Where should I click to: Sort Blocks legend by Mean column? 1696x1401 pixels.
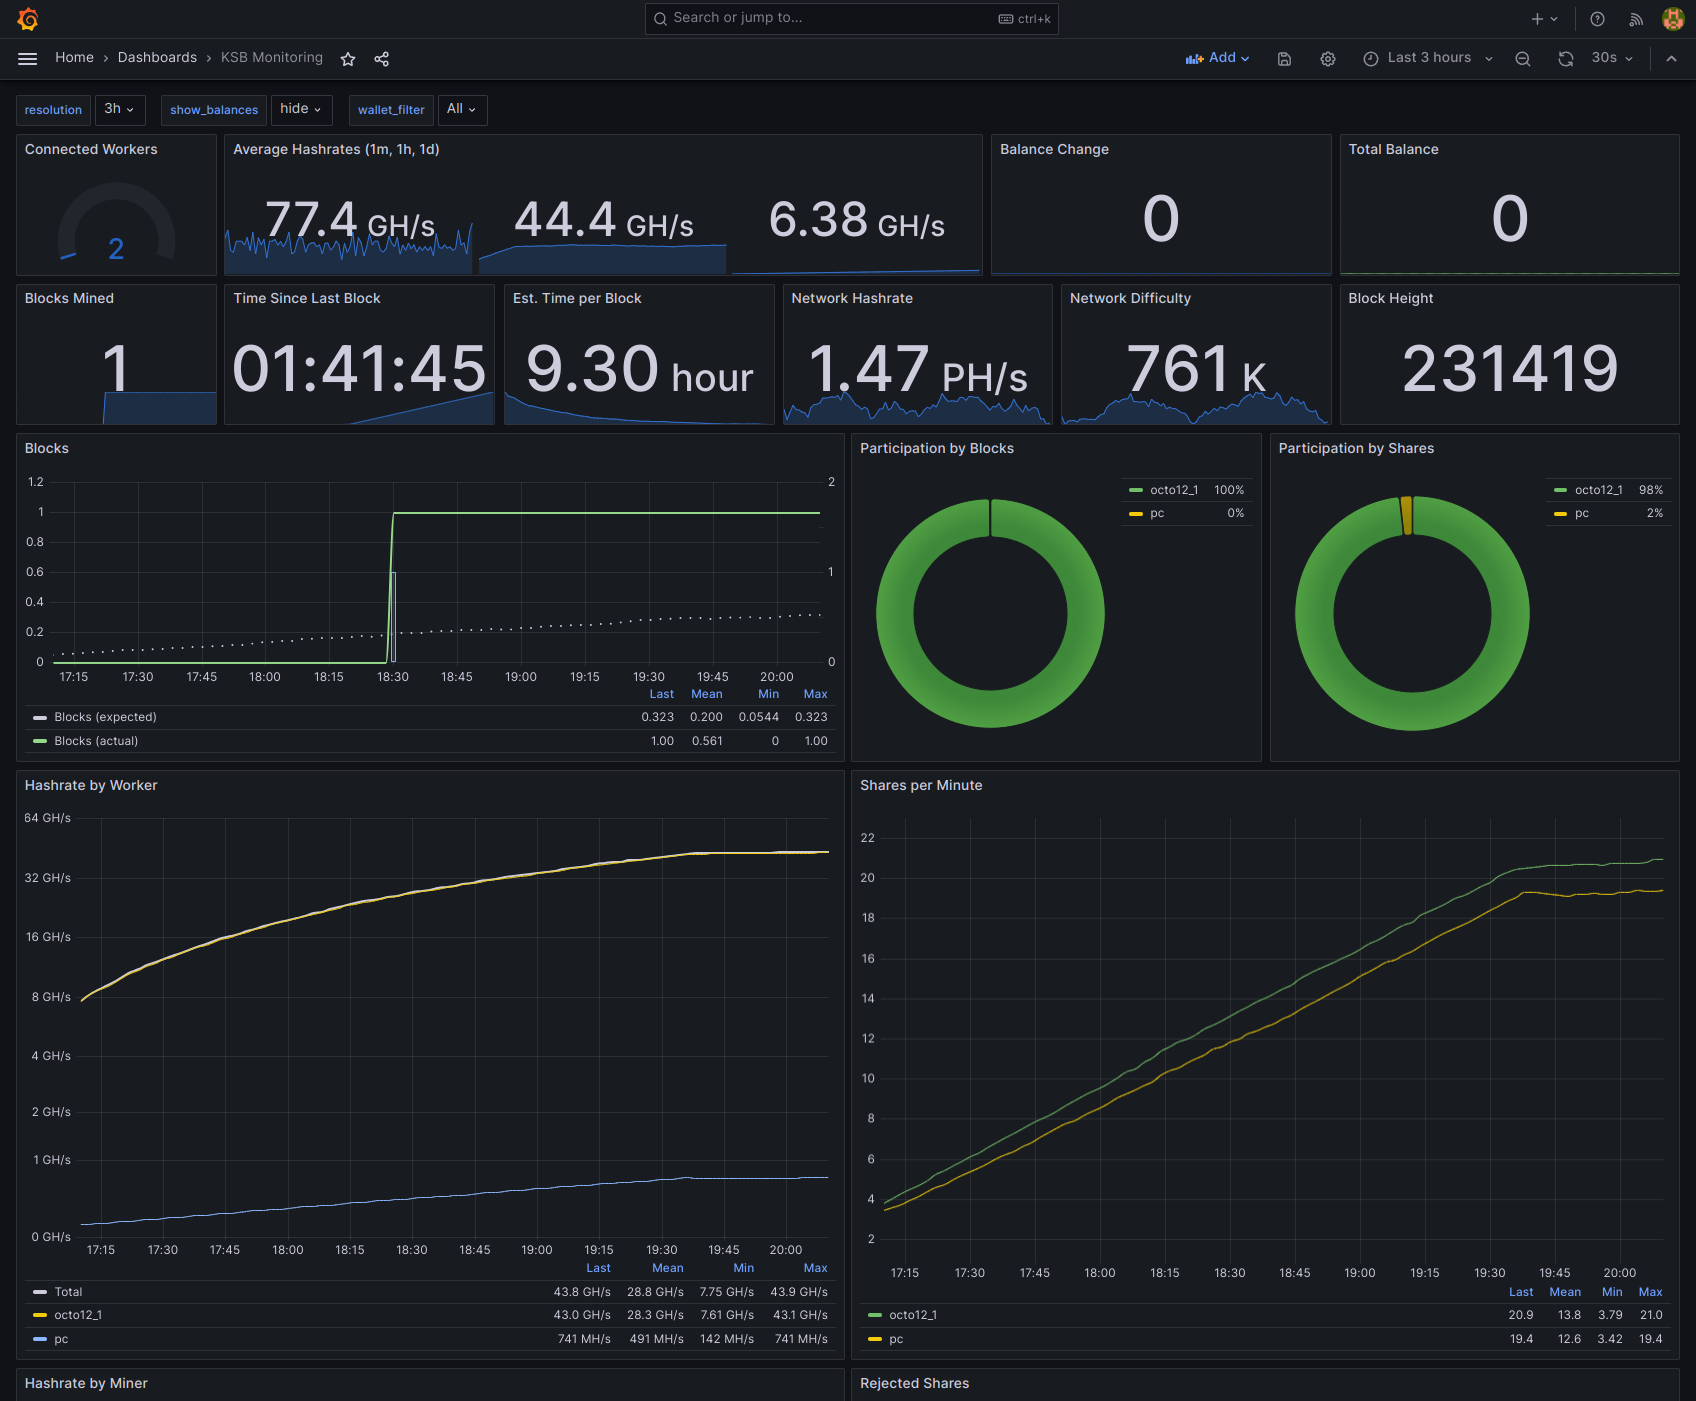point(706,694)
